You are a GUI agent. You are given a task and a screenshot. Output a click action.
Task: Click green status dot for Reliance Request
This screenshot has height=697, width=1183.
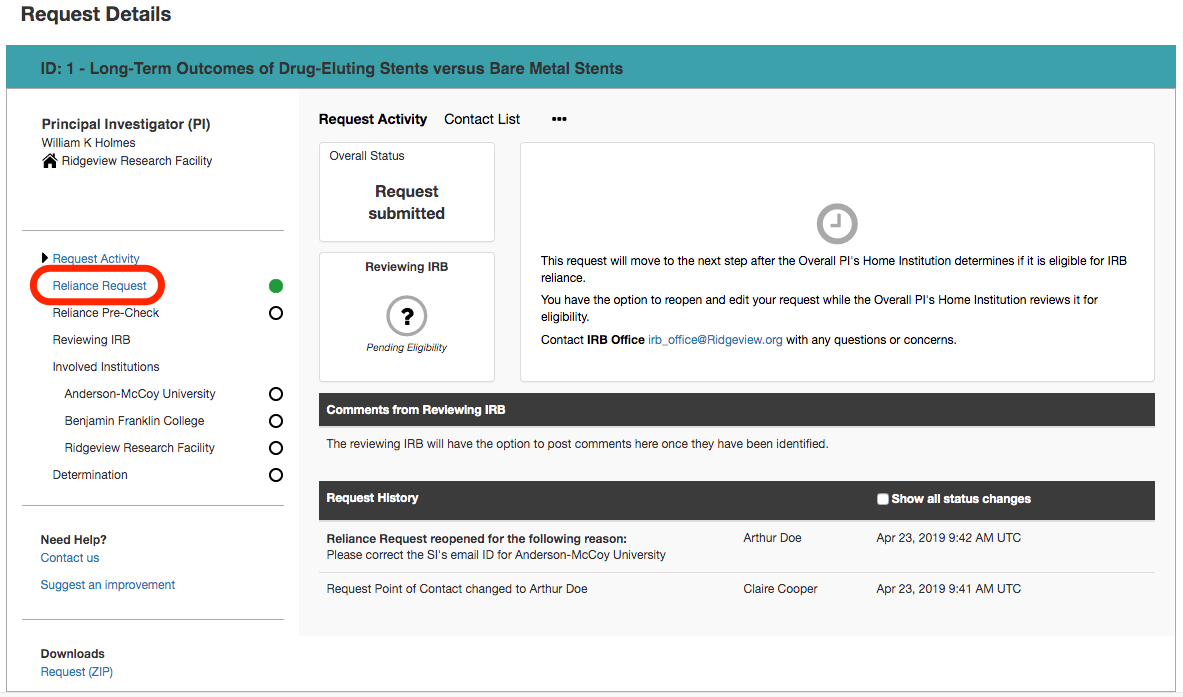[x=276, y=286]
